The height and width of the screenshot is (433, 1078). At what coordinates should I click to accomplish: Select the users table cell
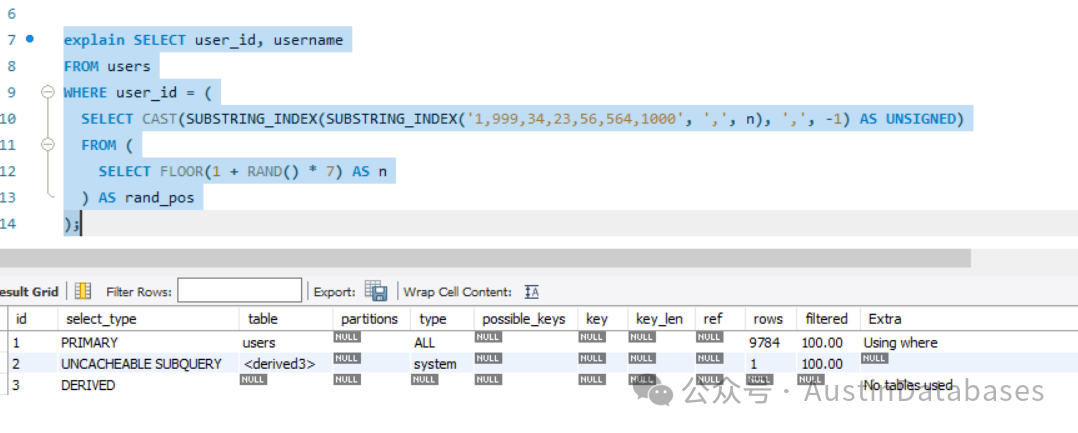pyautogui.click(x=258, y=342)
